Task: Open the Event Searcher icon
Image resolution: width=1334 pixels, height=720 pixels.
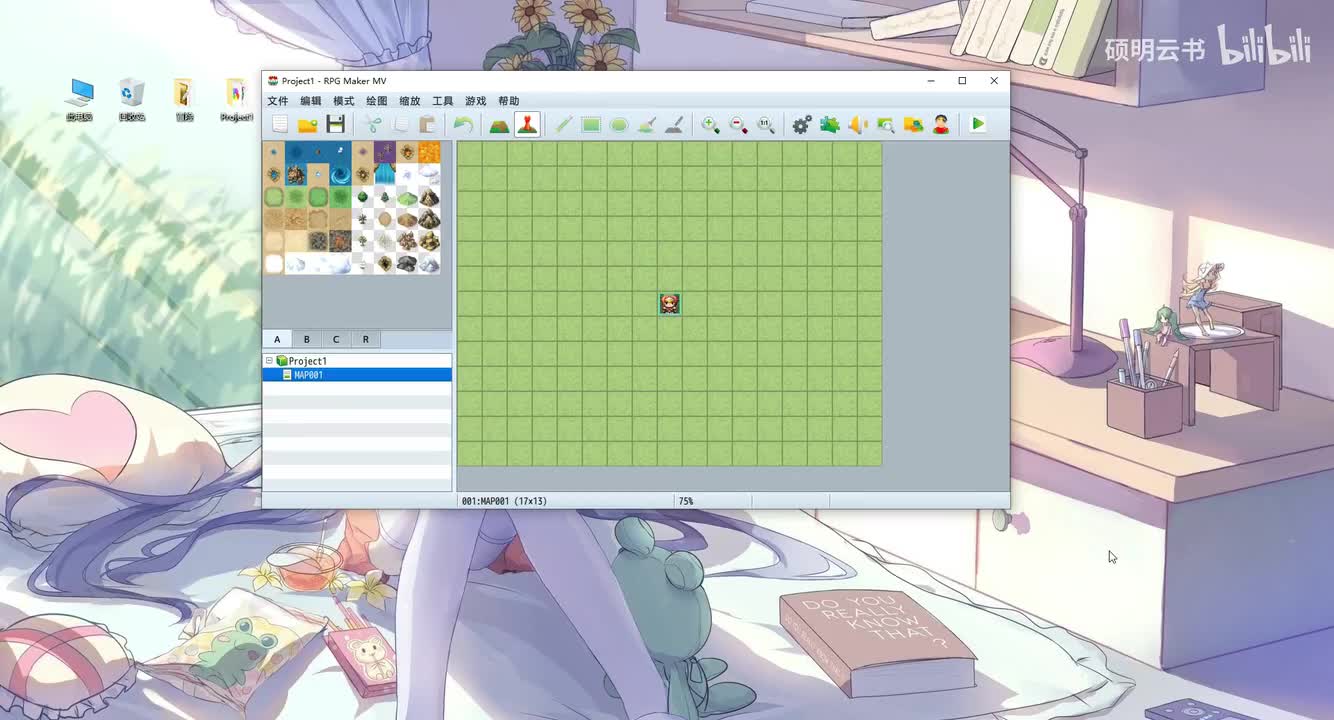Action: tap(885, 124)
